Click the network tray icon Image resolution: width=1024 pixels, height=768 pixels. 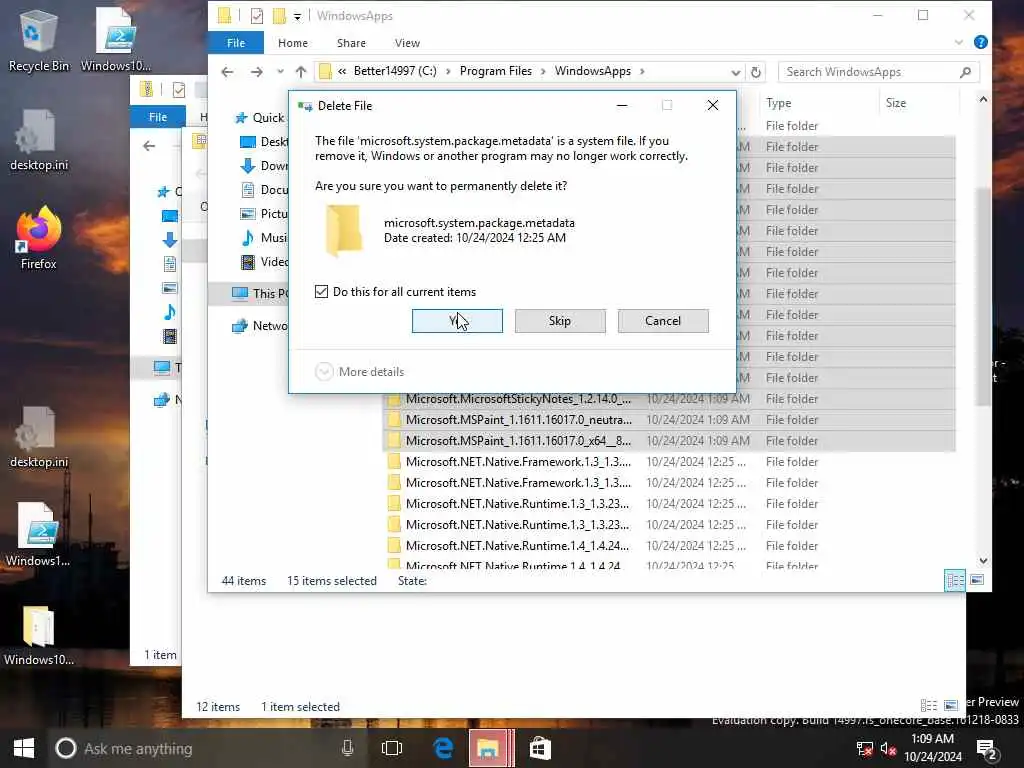(x=865, y=749)
